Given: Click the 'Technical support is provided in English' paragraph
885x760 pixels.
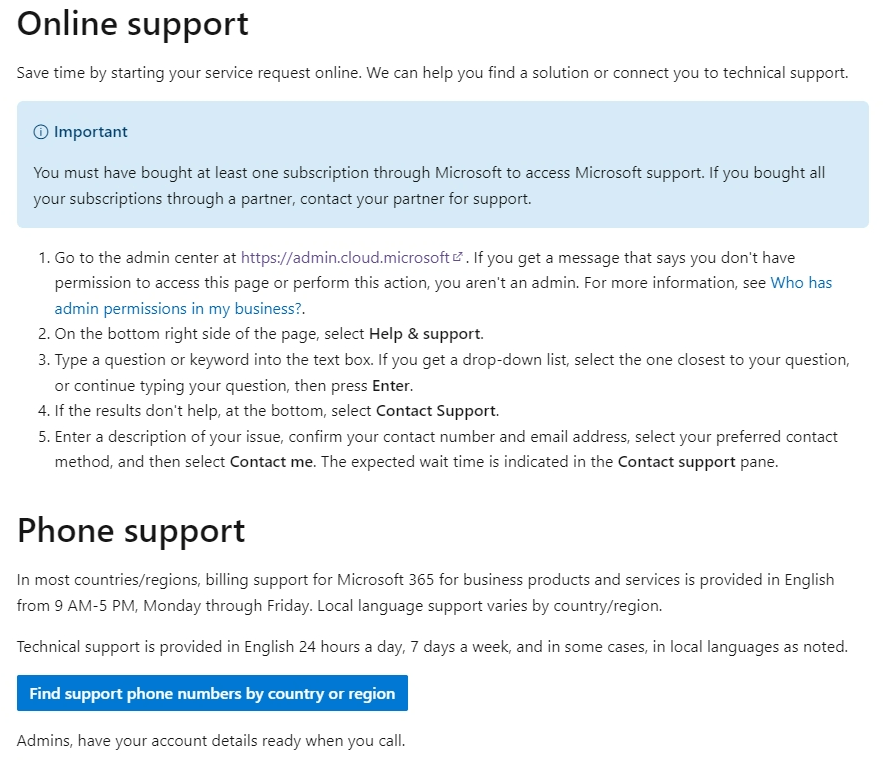Looking at the screenshot, I should pyautogui.click(x=432, y=647).
